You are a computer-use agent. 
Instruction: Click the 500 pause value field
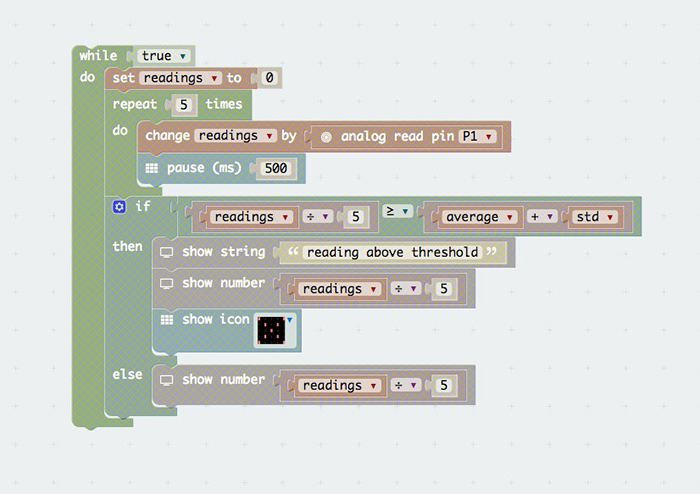[276, 168]
